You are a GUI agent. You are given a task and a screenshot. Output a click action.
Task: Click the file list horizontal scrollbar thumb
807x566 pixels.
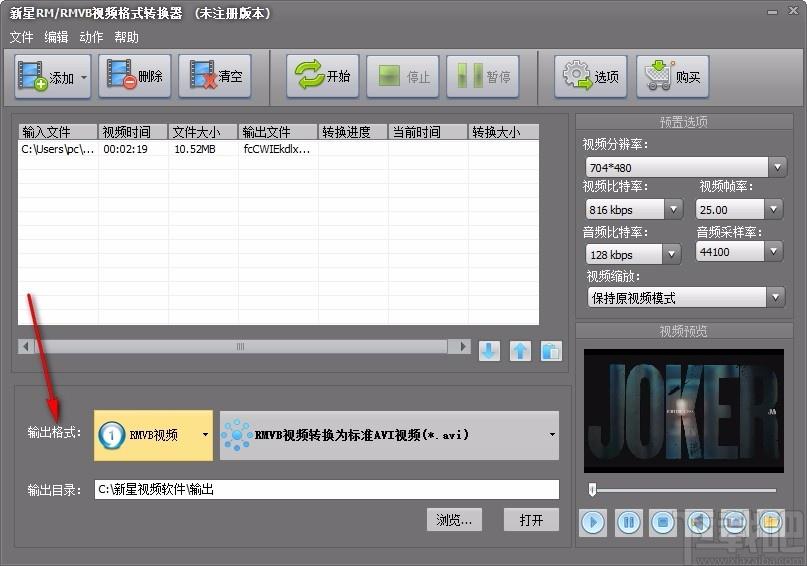click(241, 346)
